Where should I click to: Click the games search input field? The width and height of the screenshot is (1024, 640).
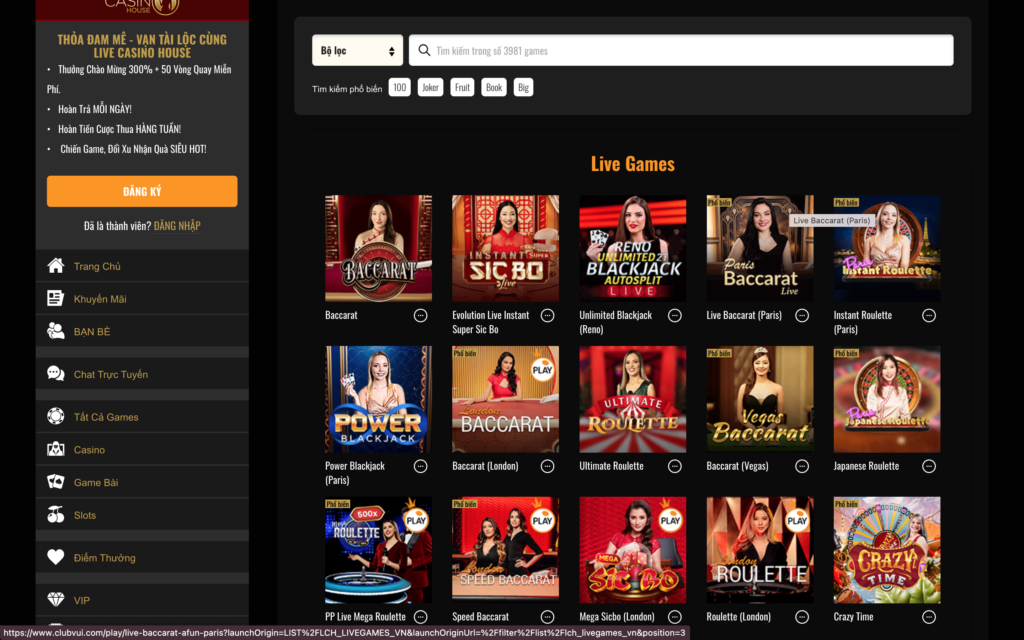tap(681, 50)
